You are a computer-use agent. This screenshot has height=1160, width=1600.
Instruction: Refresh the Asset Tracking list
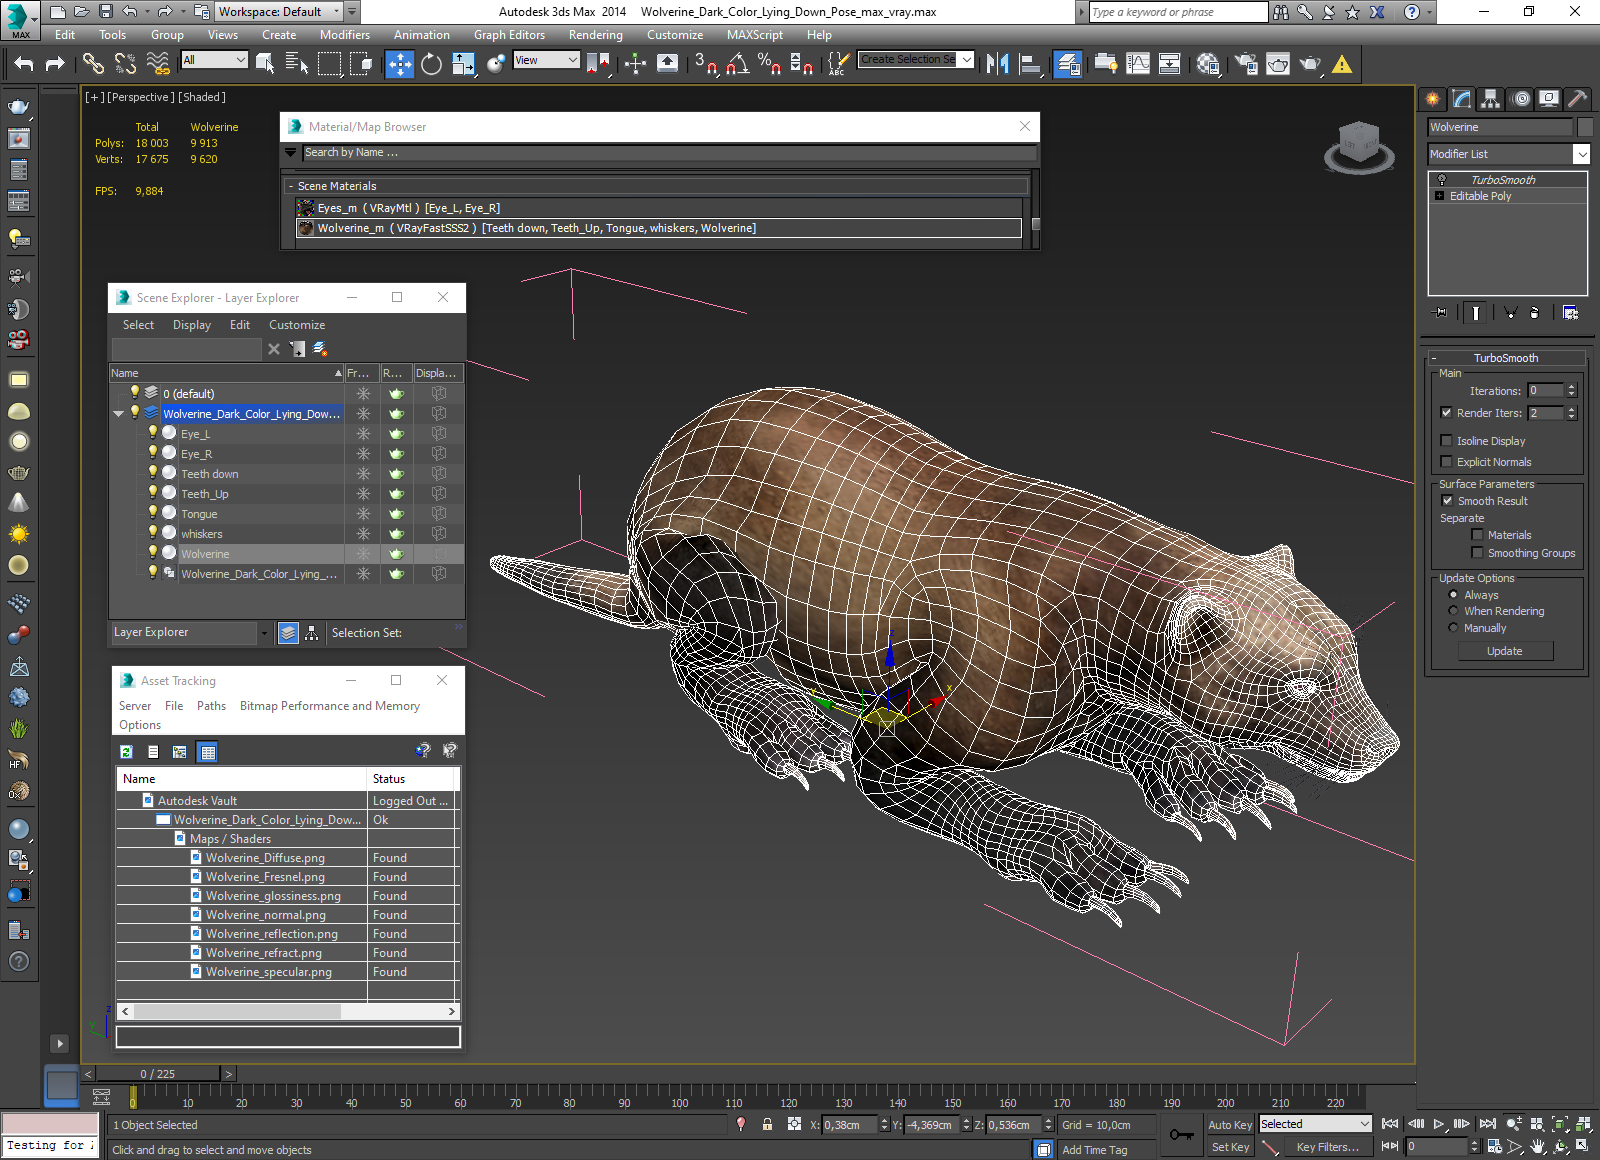pyautogui.click(x=126, y=752)
